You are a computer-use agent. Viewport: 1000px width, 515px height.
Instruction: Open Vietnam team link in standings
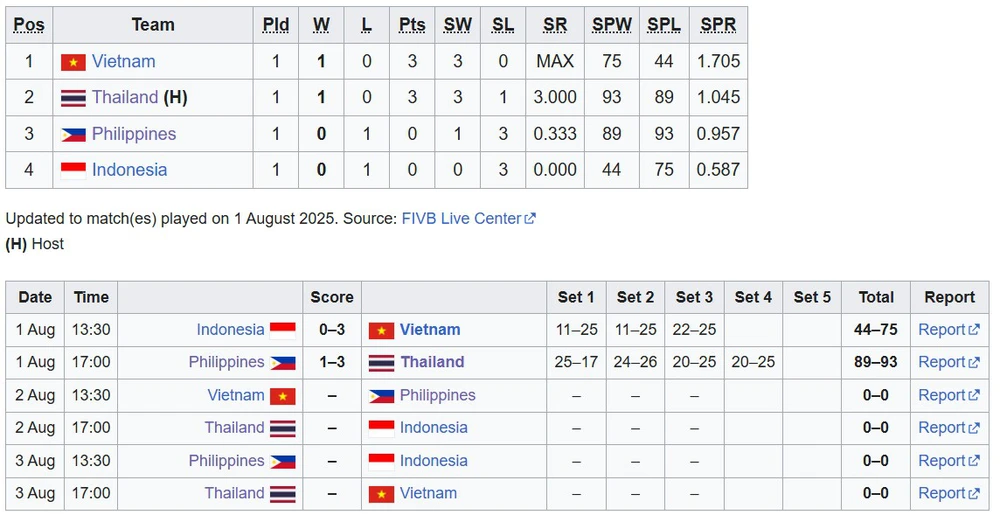[124, 61]
